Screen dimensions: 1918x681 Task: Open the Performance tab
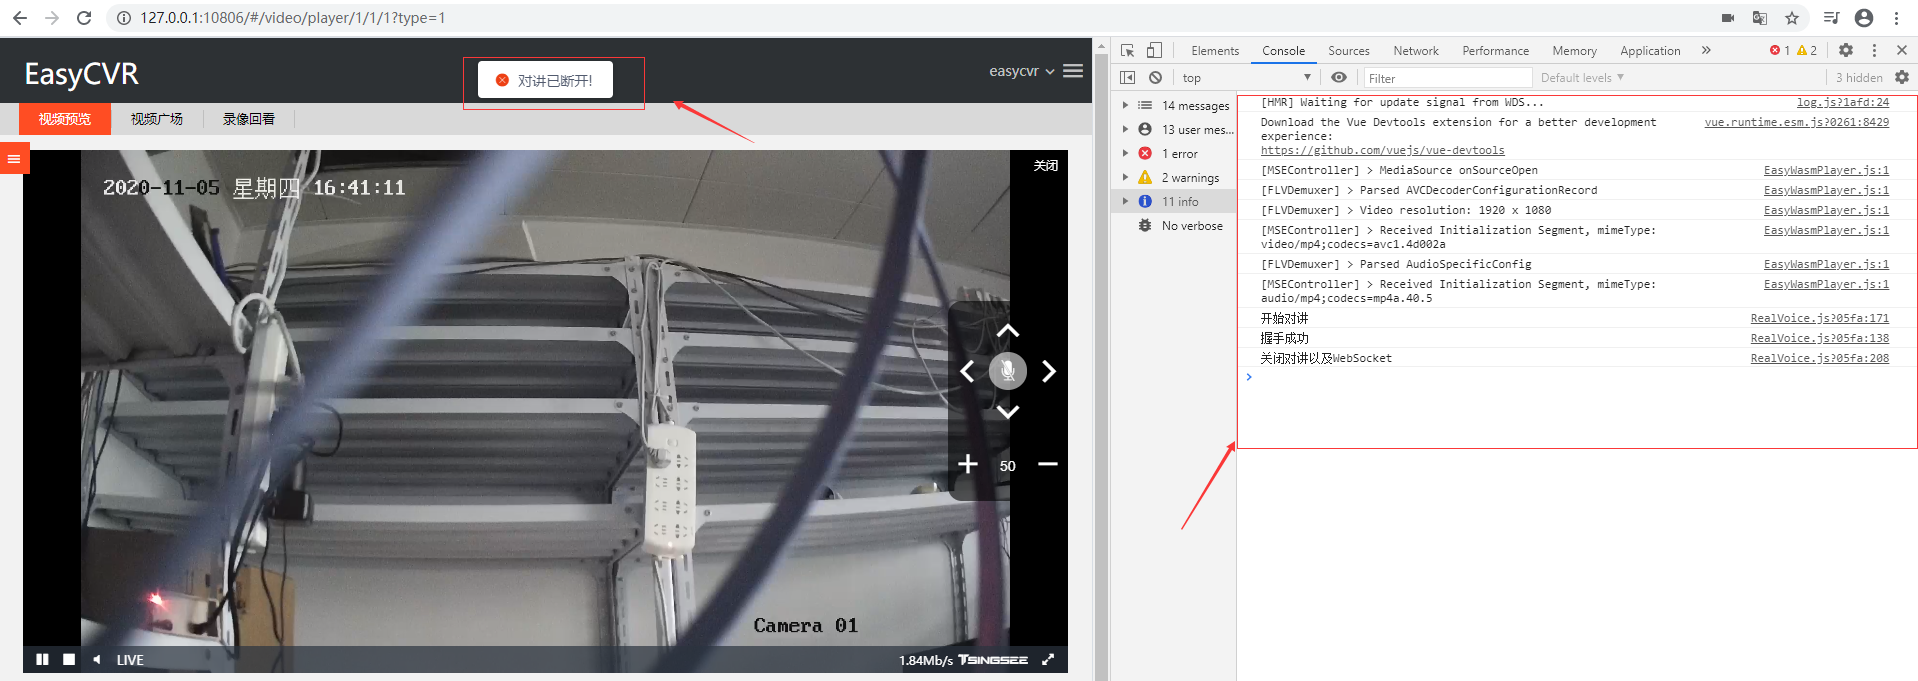[x=1495, y=50]
